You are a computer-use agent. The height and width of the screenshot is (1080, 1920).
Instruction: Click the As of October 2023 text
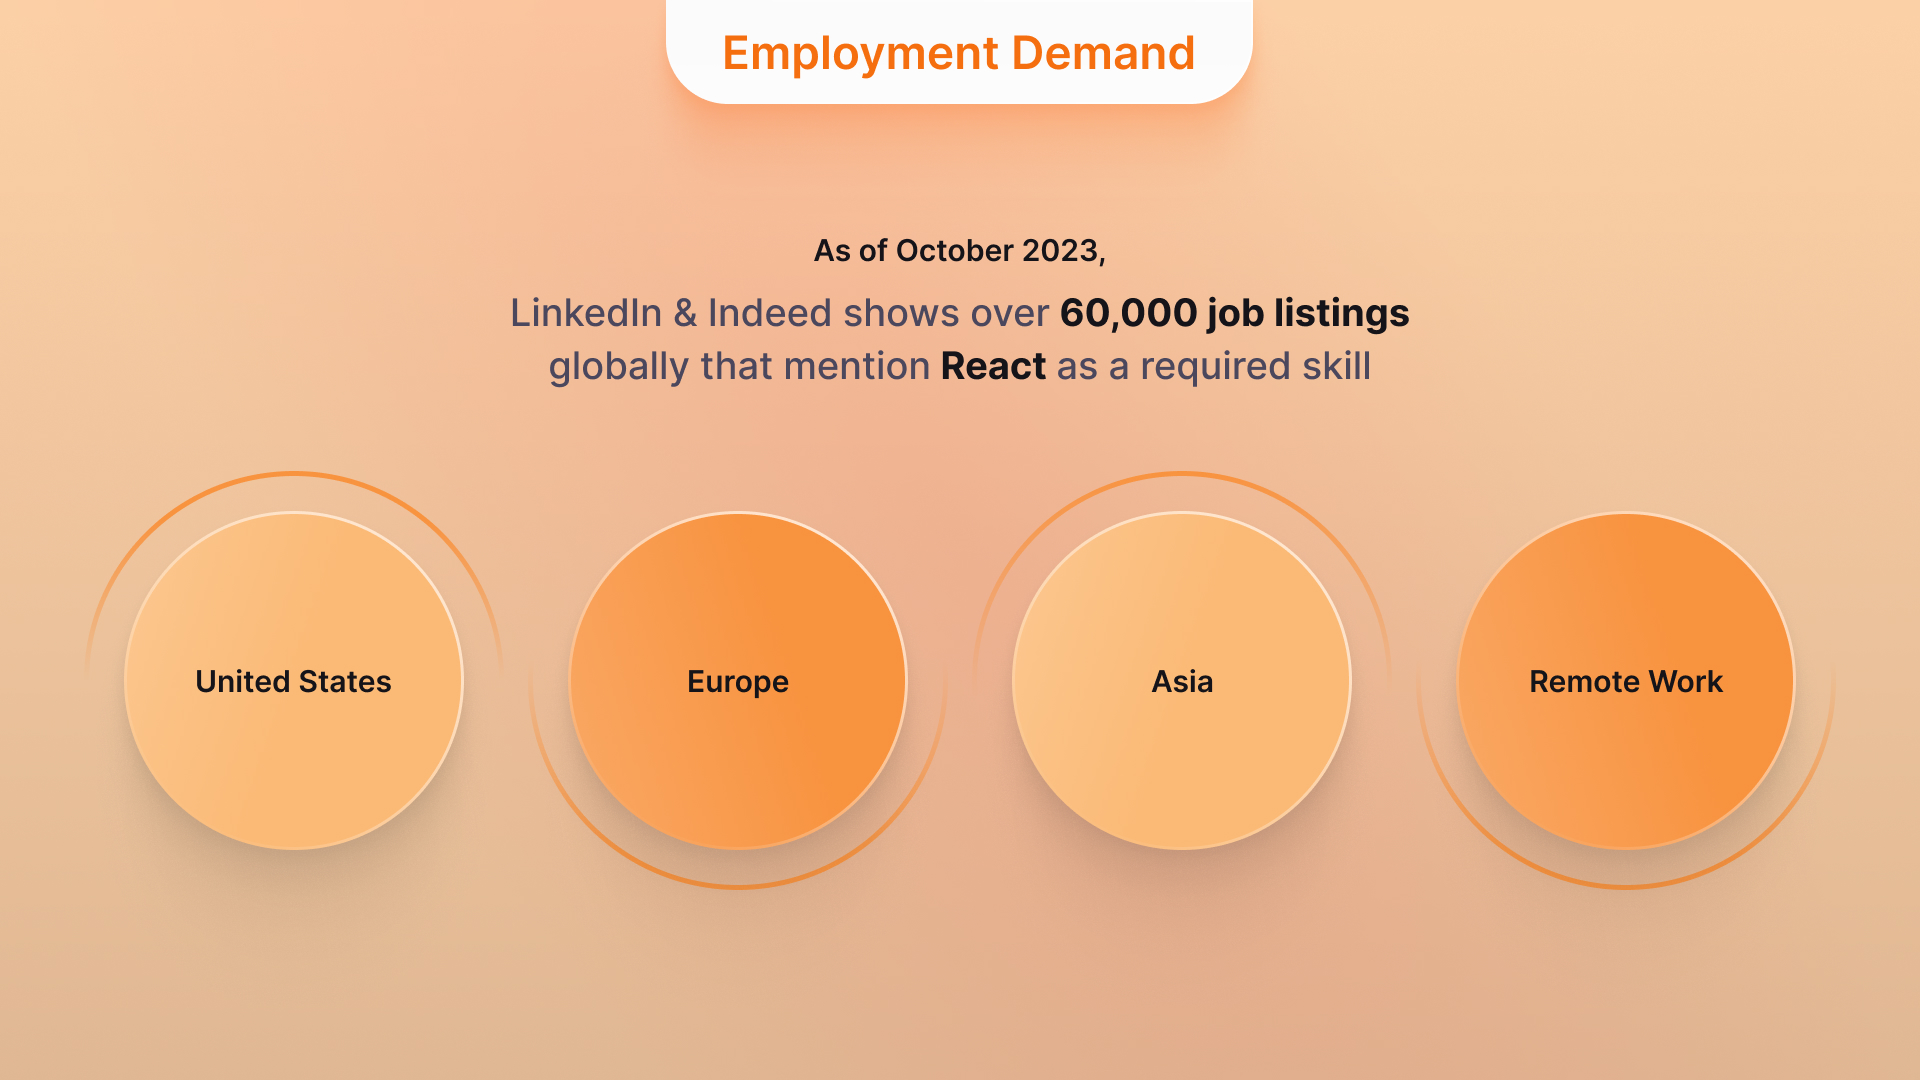[x=960, y=251]
